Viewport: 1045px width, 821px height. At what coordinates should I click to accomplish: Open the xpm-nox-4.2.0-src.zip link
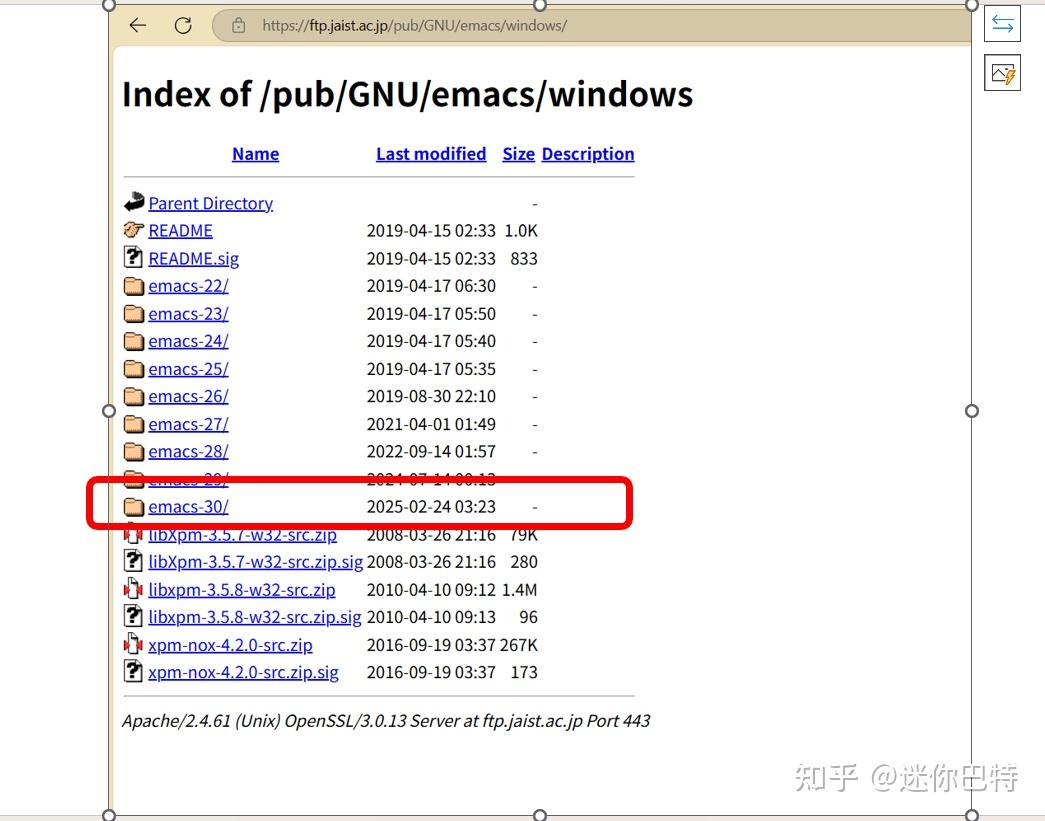(230, 644)
